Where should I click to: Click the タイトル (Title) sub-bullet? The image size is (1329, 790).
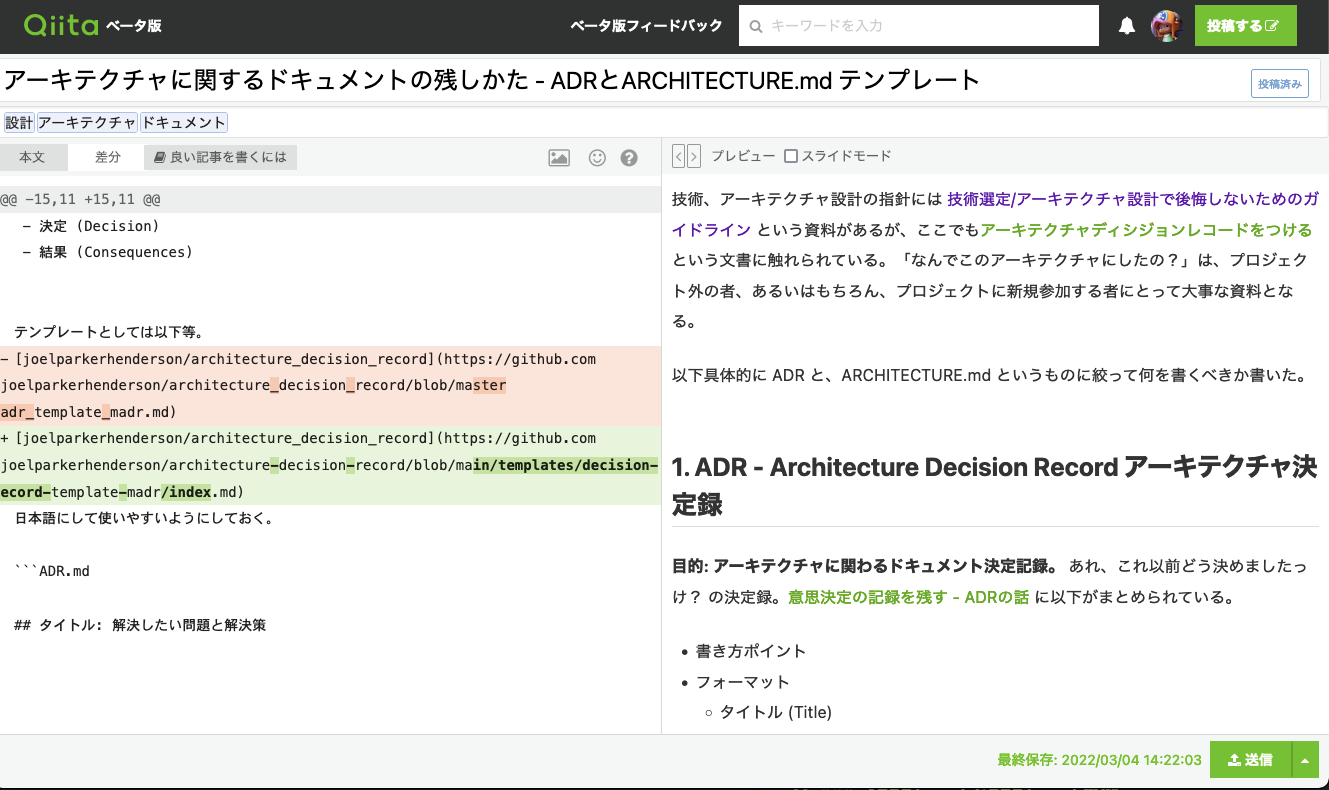[x=776, y=712]
